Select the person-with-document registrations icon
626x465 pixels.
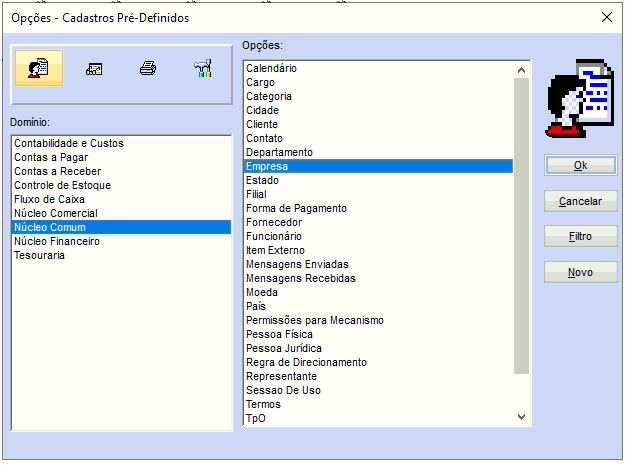[x=39, y=69]
